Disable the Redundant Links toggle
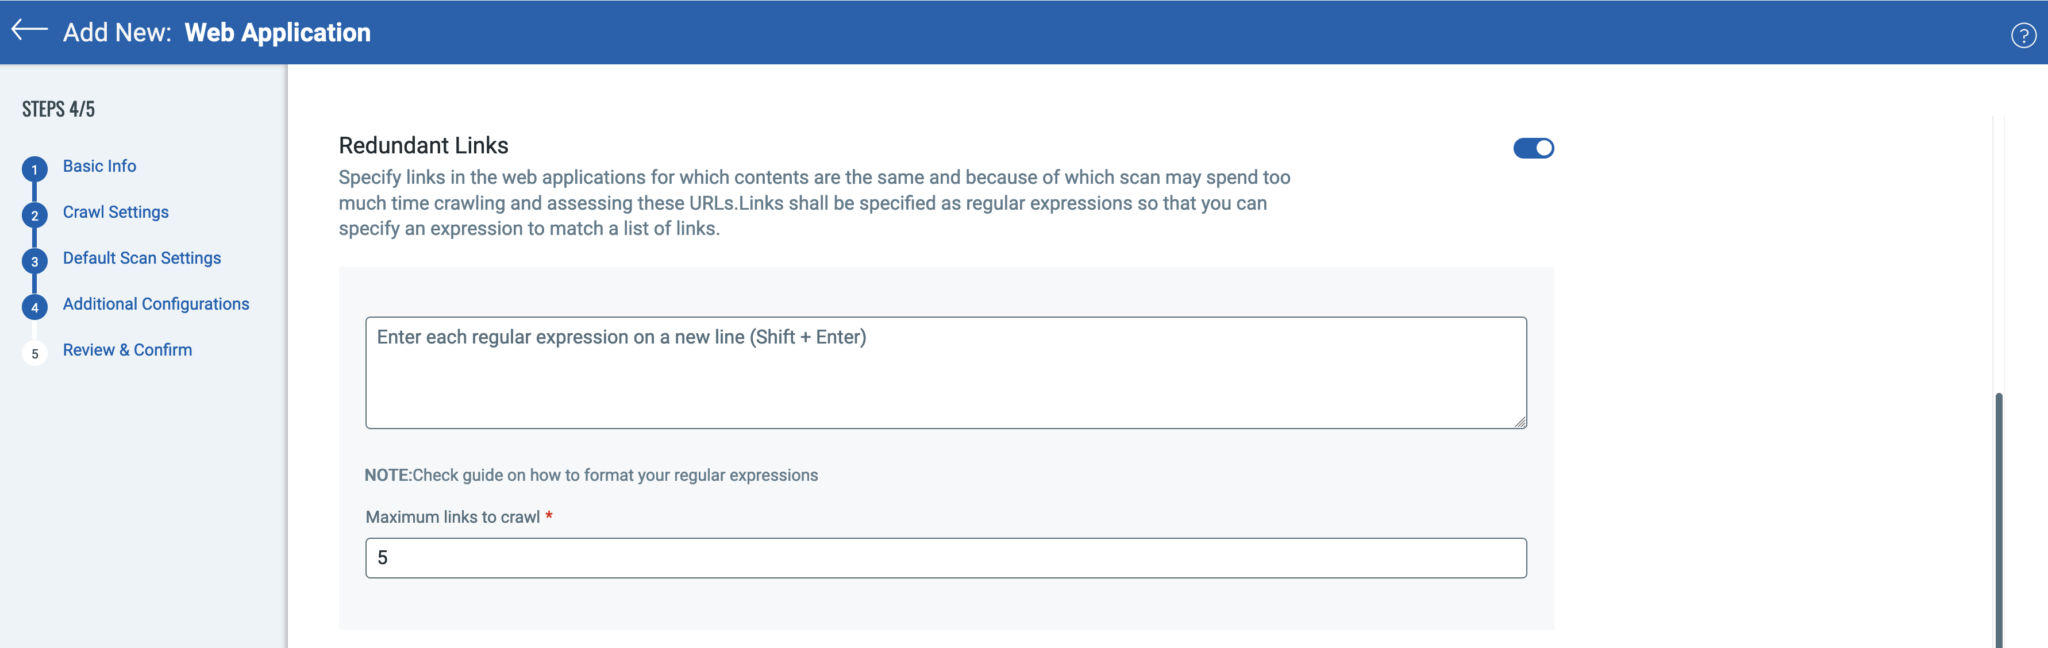2048x648 pixels. [1533, 148]
